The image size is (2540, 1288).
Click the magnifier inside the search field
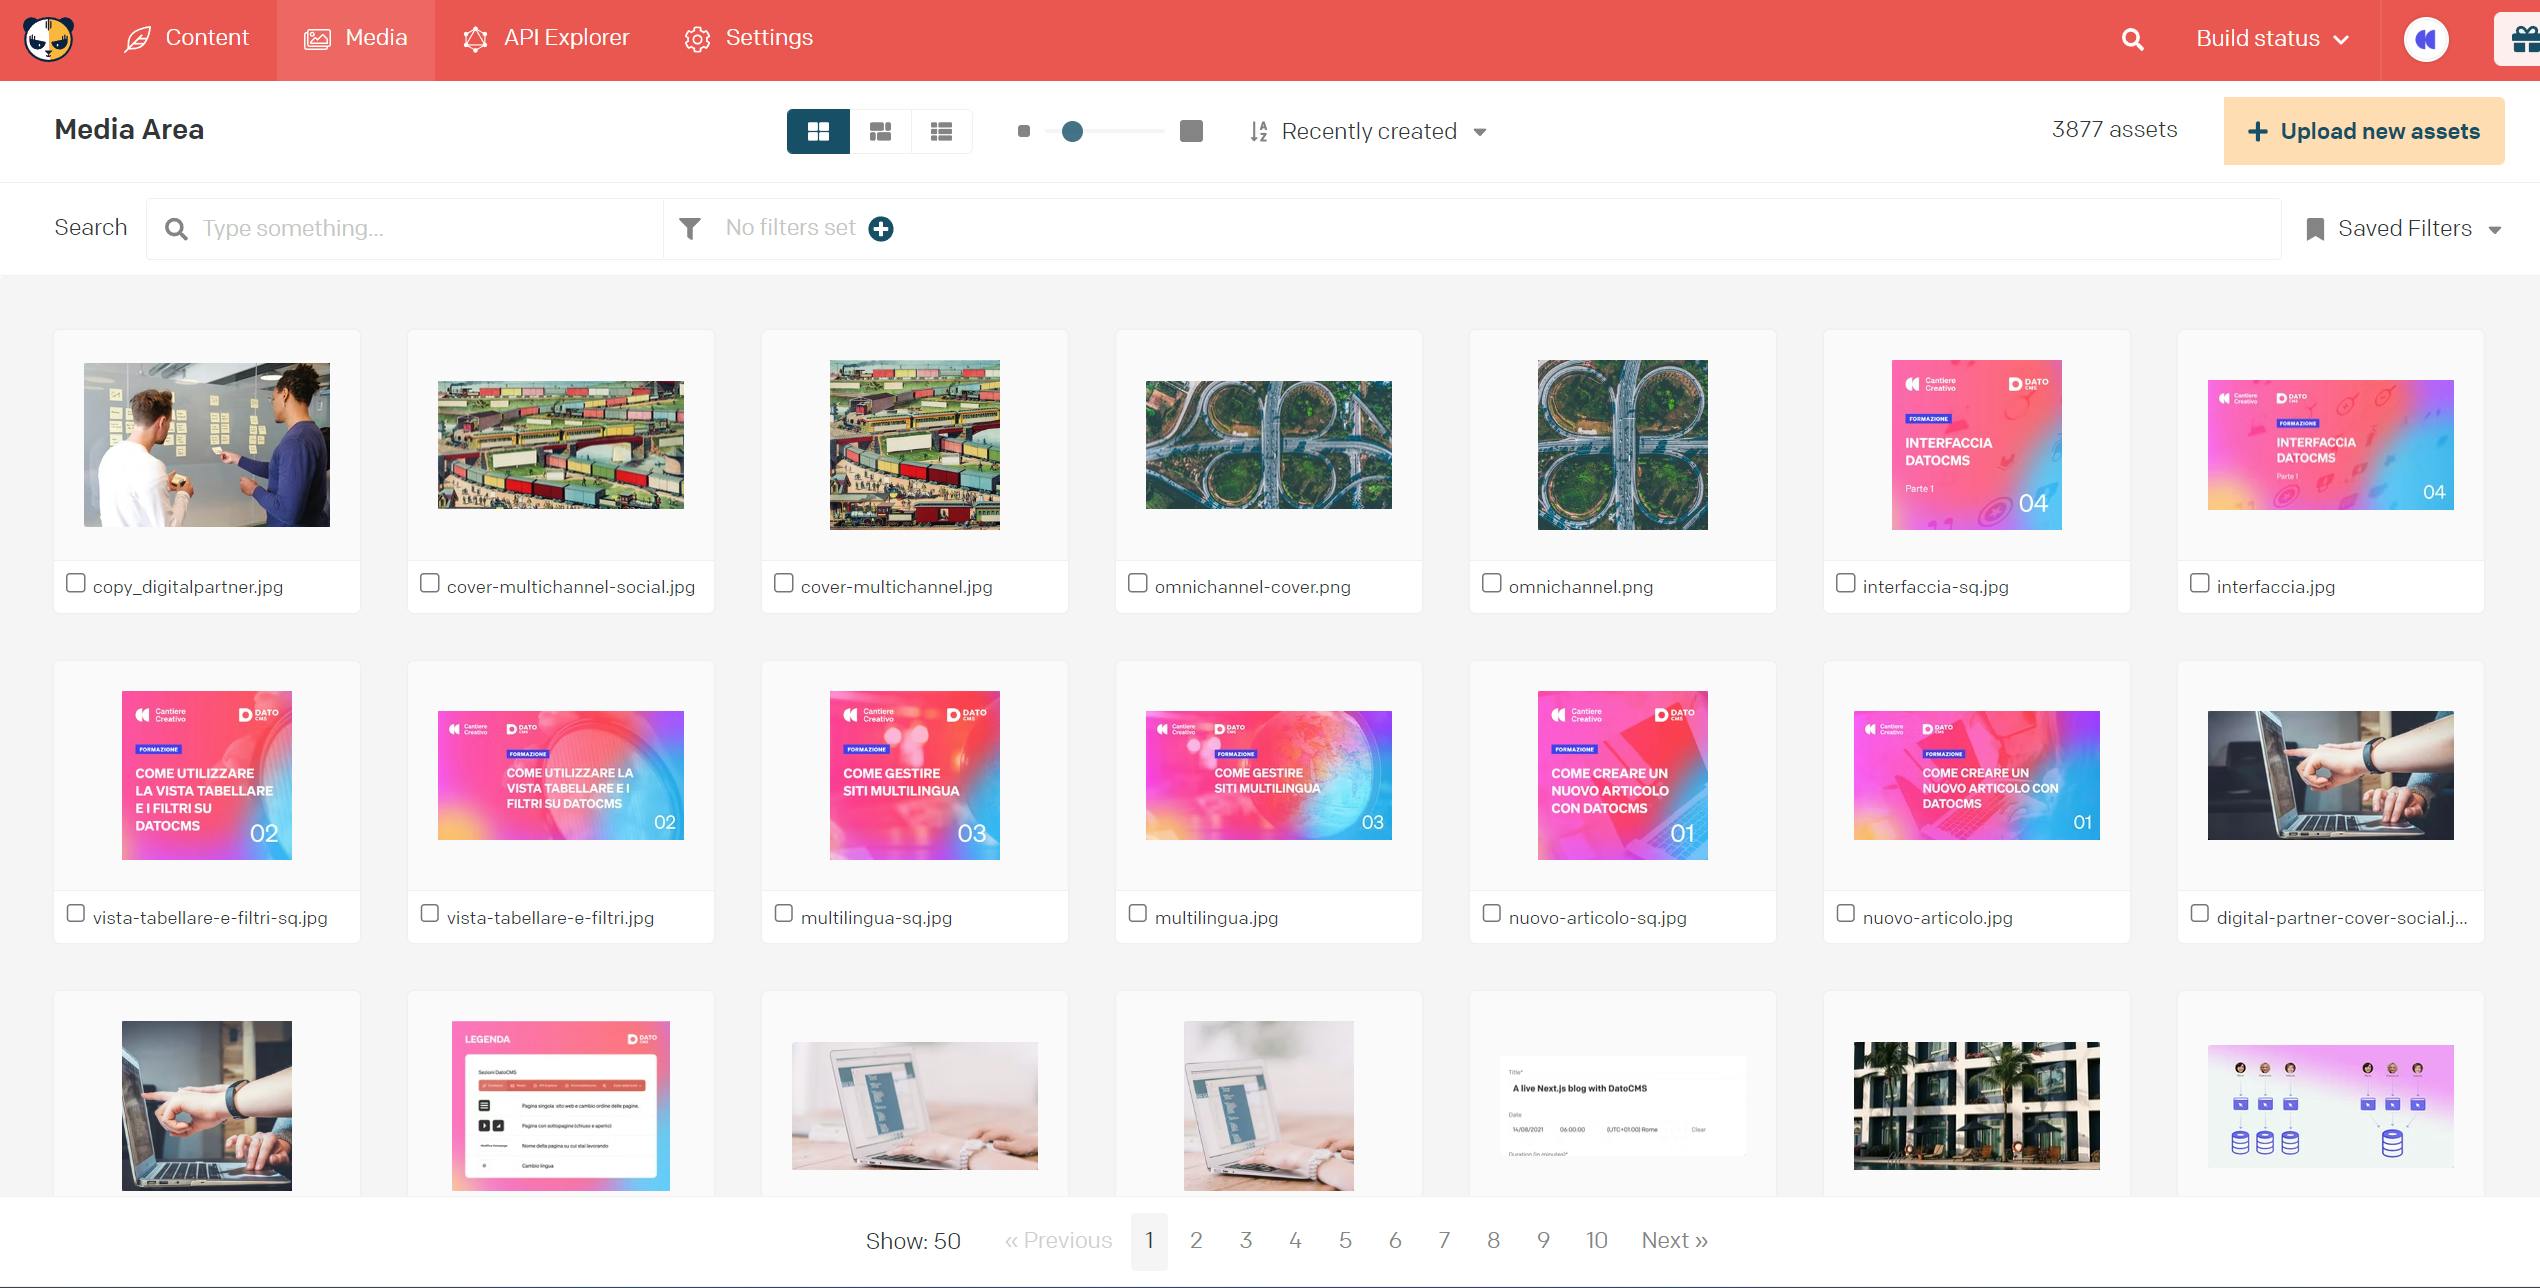click(x=176, y=229)
